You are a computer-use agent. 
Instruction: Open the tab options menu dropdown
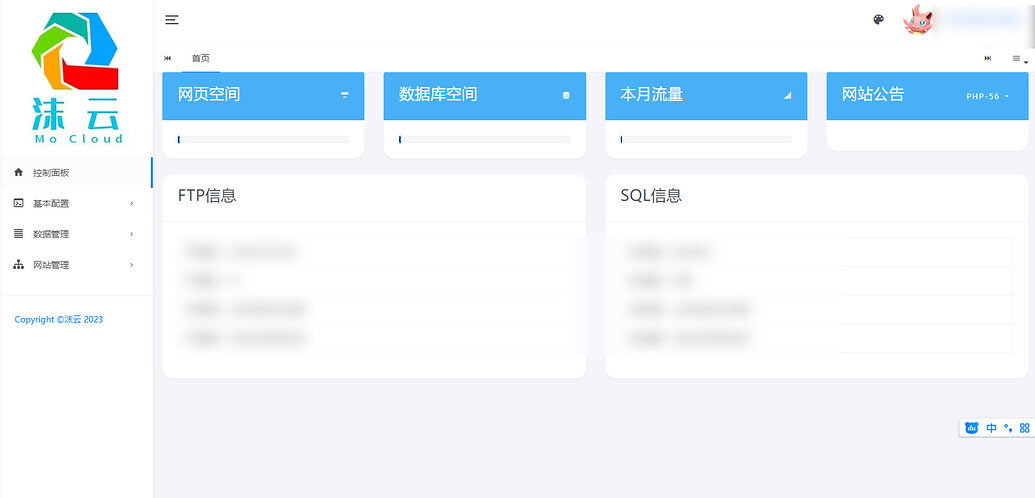tap(1020, 59)
